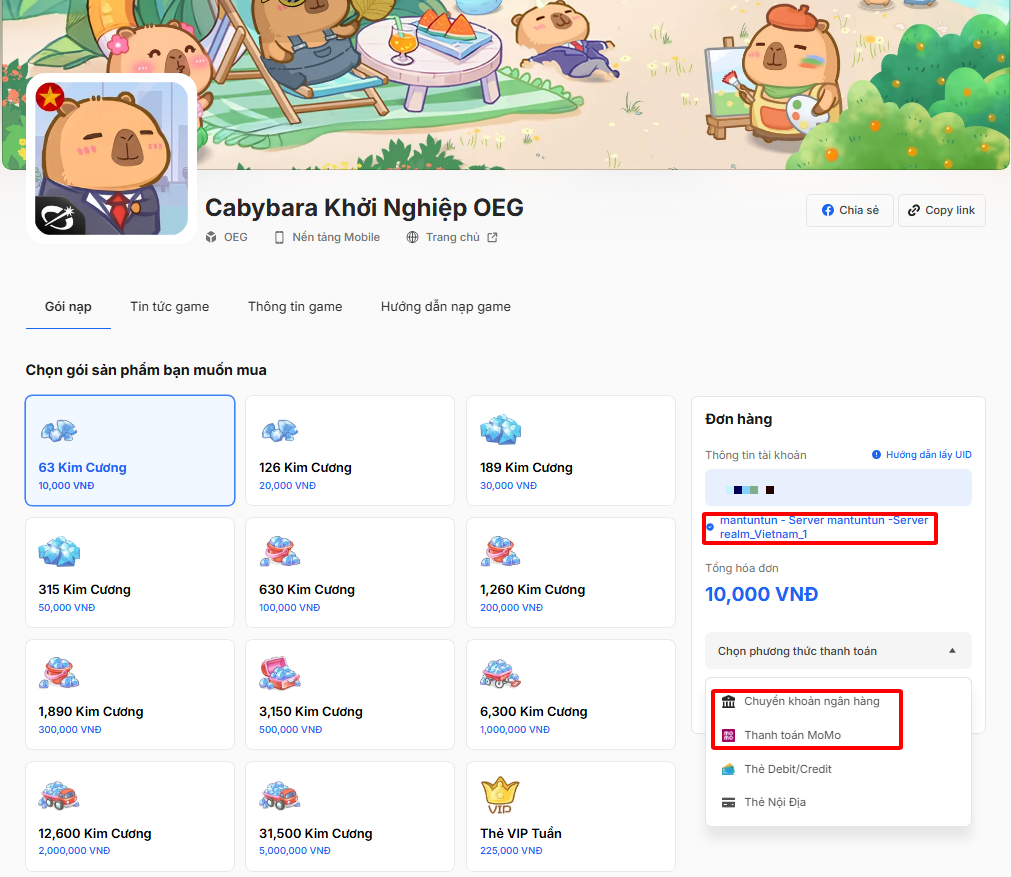Click the diamond pile icon of 189 Kim Cương
1011x877 pixels.
click(x=500, y=429)
